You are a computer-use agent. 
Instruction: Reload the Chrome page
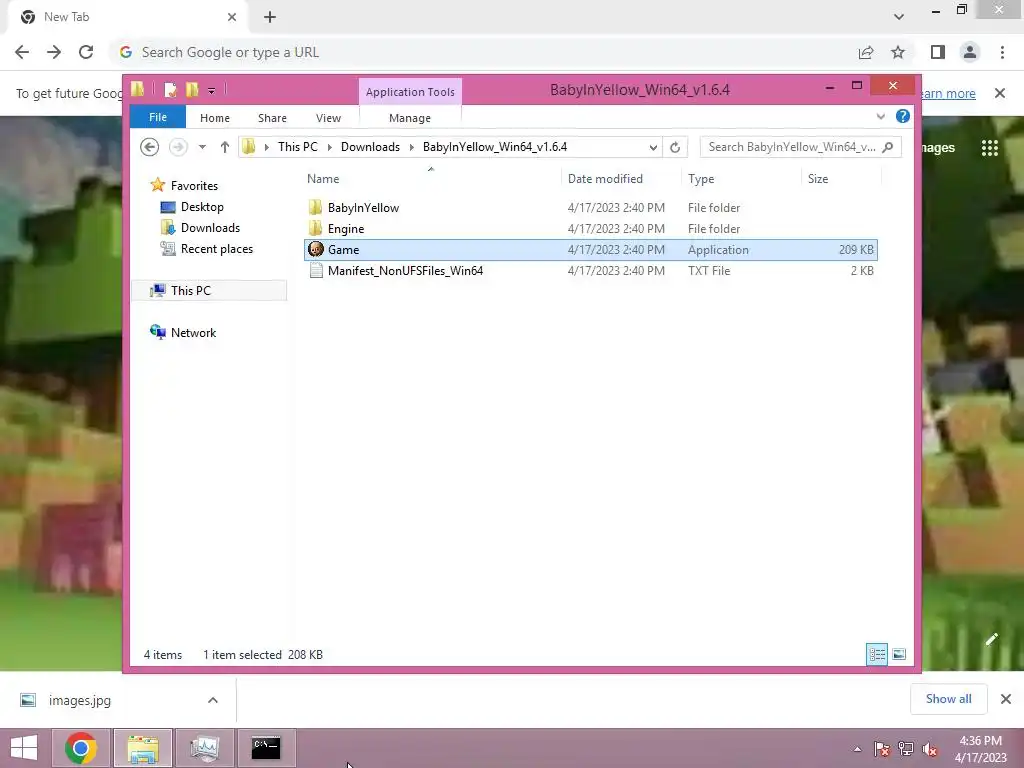pos(86,52)
